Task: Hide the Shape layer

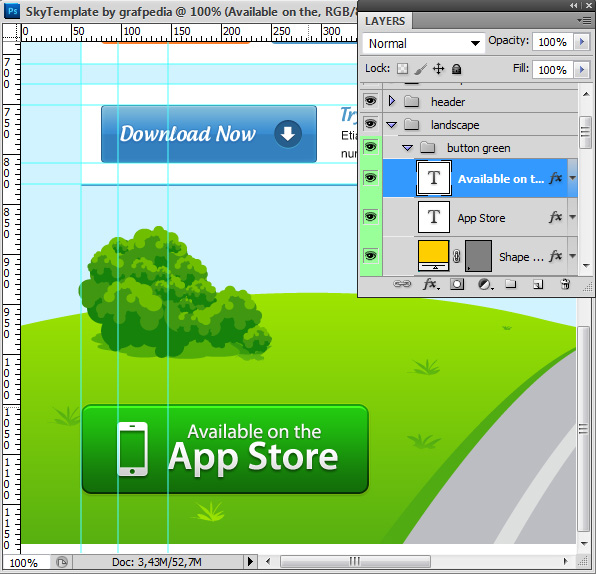Action: point(371,255)
